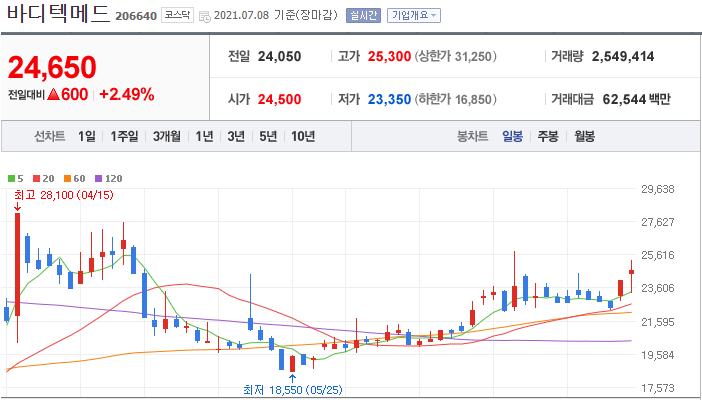Click the +2.49% change percentage

pos(127,95)
